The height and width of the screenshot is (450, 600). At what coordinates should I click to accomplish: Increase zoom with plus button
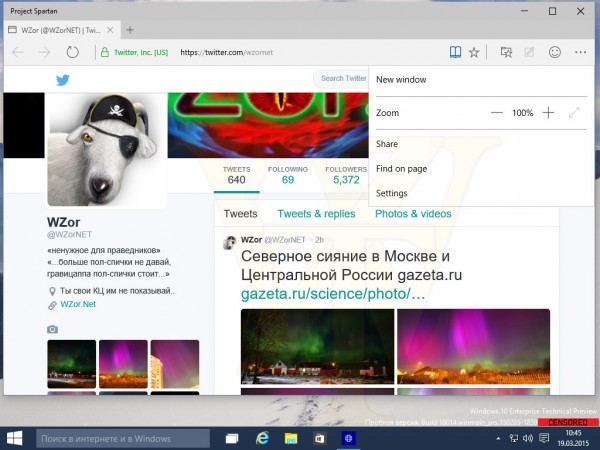tap(548, 113)
